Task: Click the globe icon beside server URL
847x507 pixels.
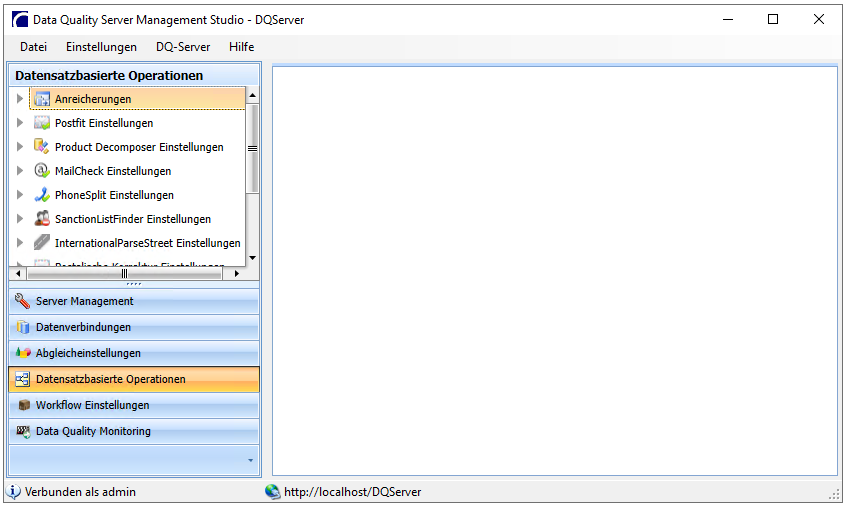Action: click(272, 491)
